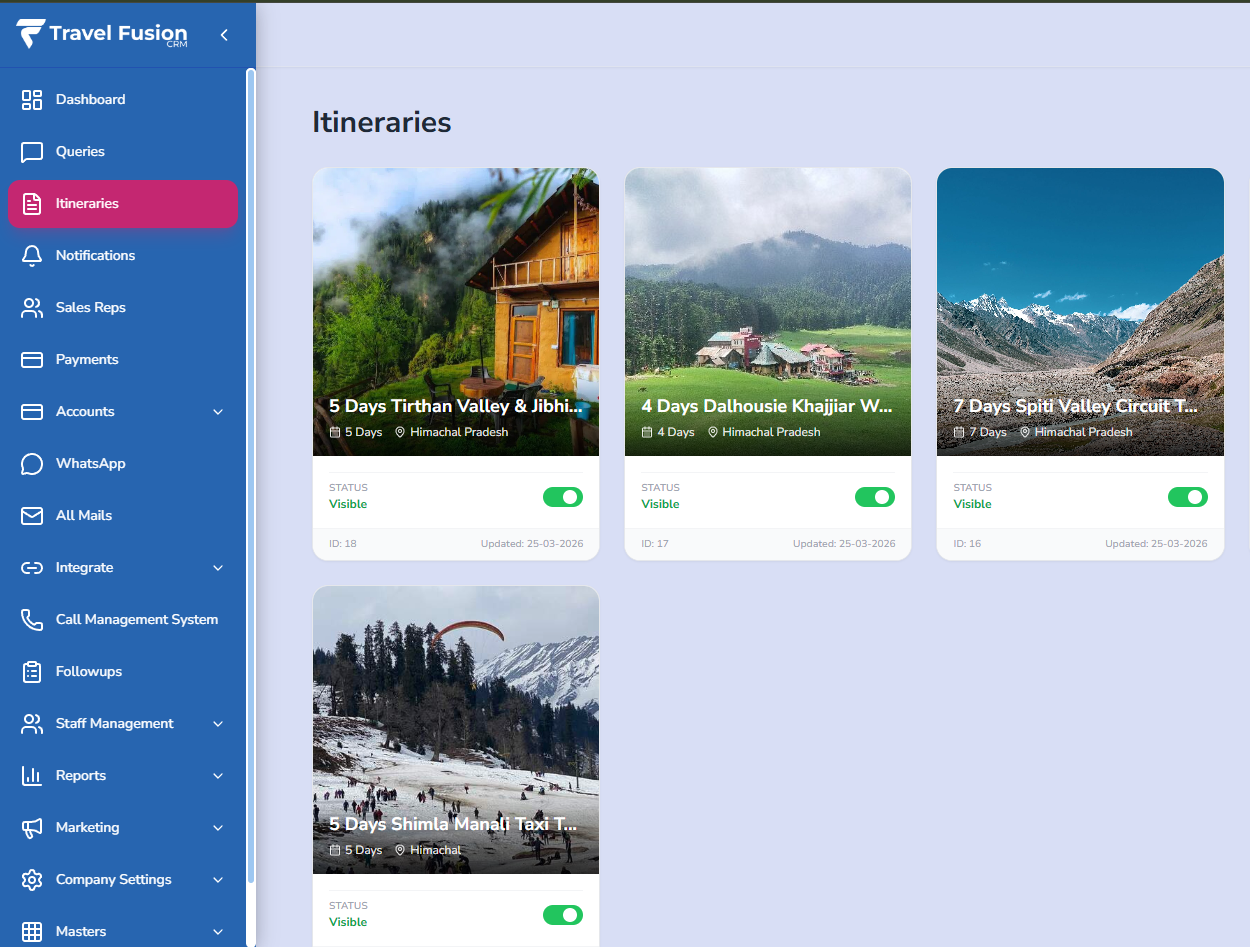This screenshot has width=1250, height=947.
Task: Toggle status of 5 Days Shimla Manali itinerary
Action: point(562,915)
